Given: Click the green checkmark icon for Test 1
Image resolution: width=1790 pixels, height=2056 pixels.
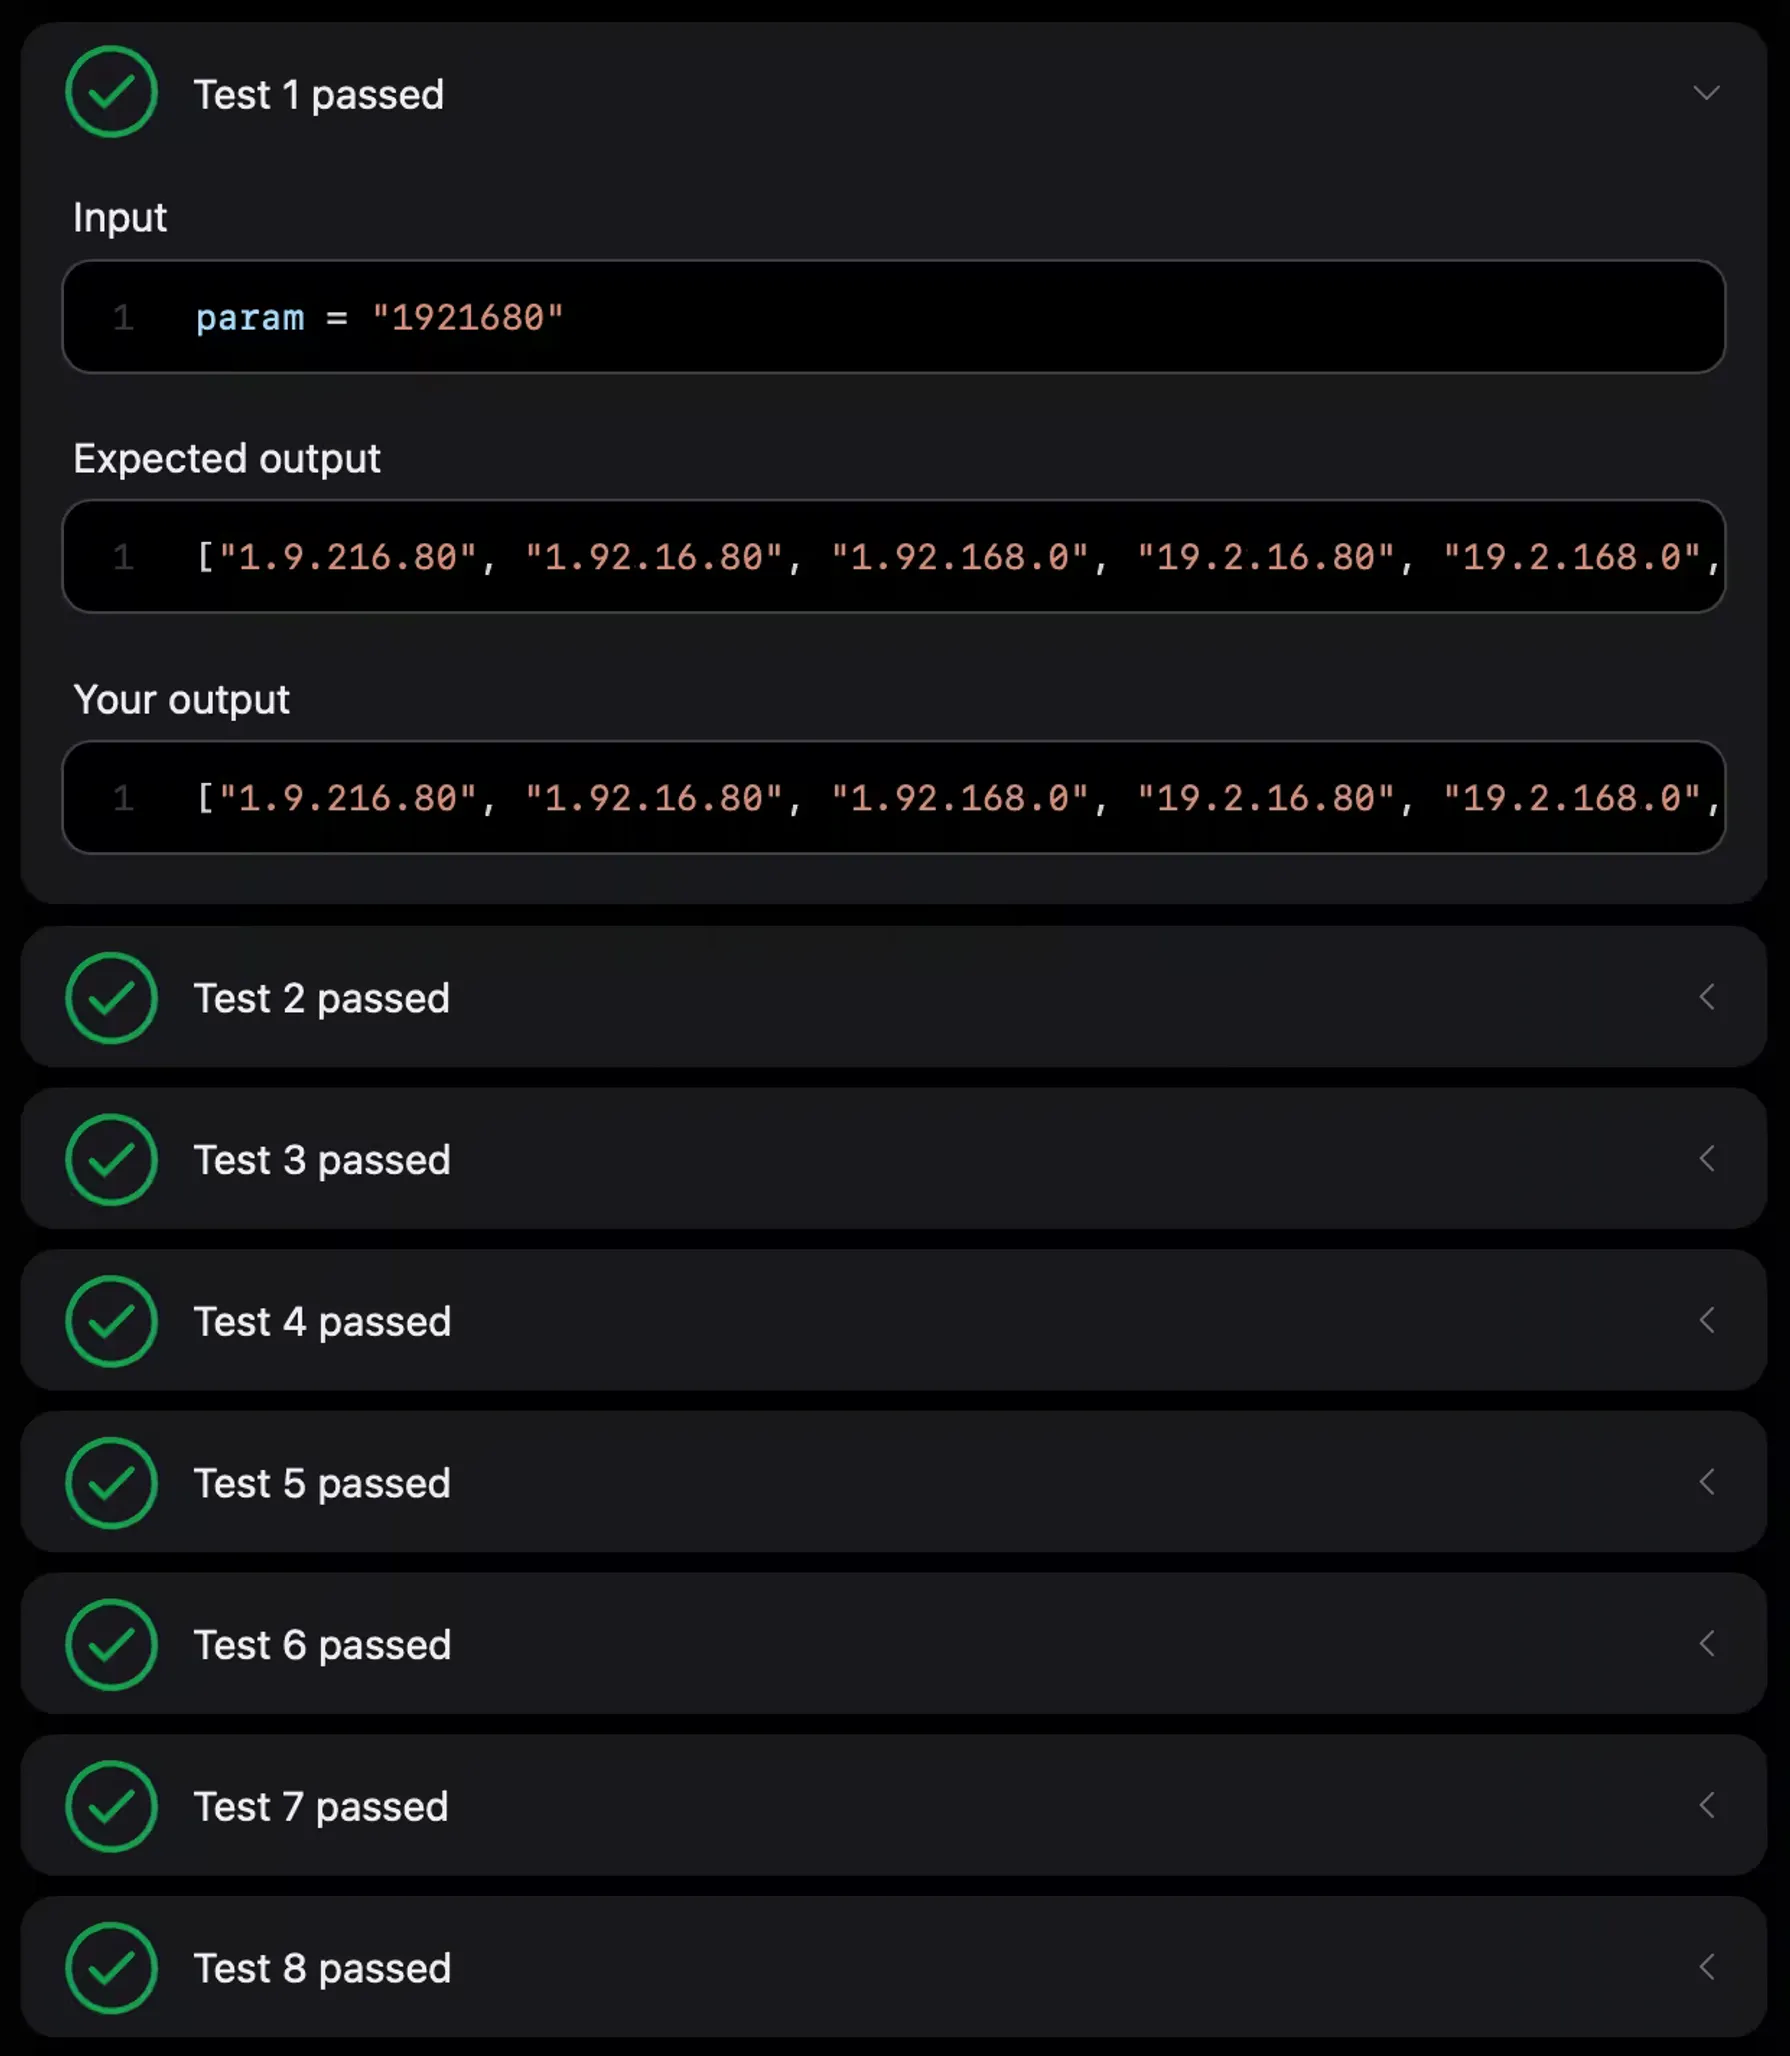Looking at the screenshot, I should point(111,92).
